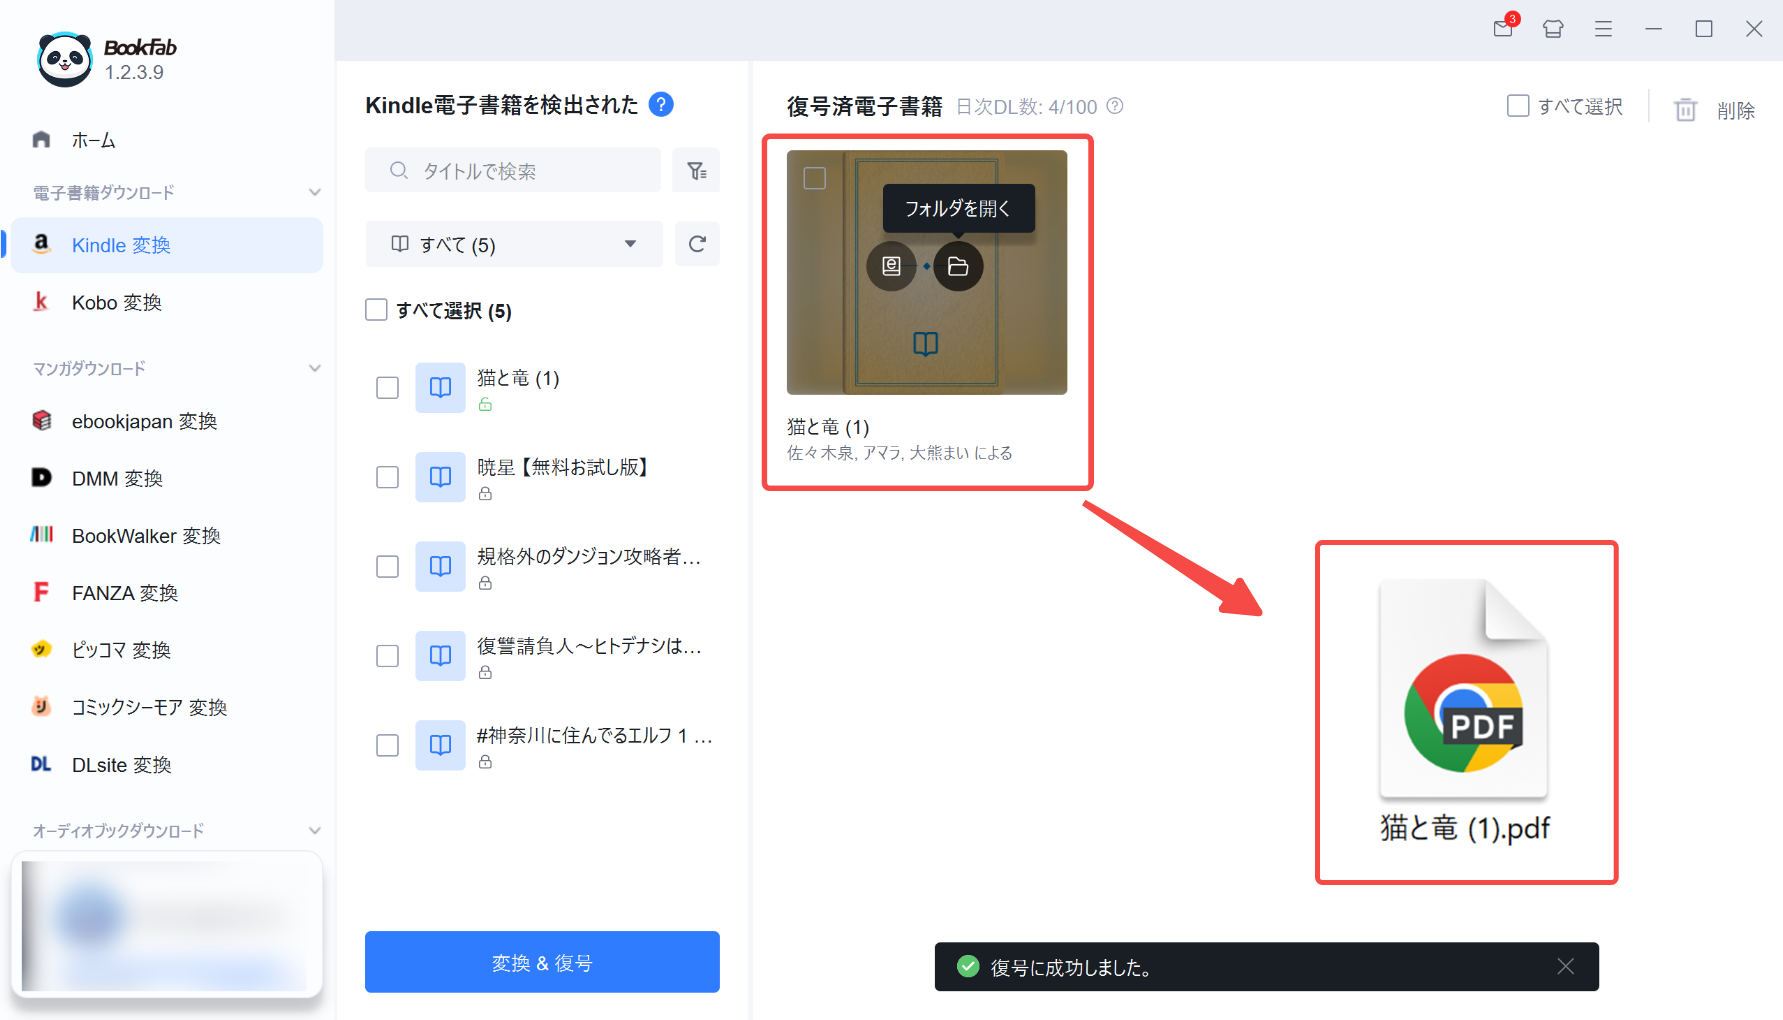Open the hamburger main menu
Viewport: 1783px width, 1020px height.
[1603, 29]
